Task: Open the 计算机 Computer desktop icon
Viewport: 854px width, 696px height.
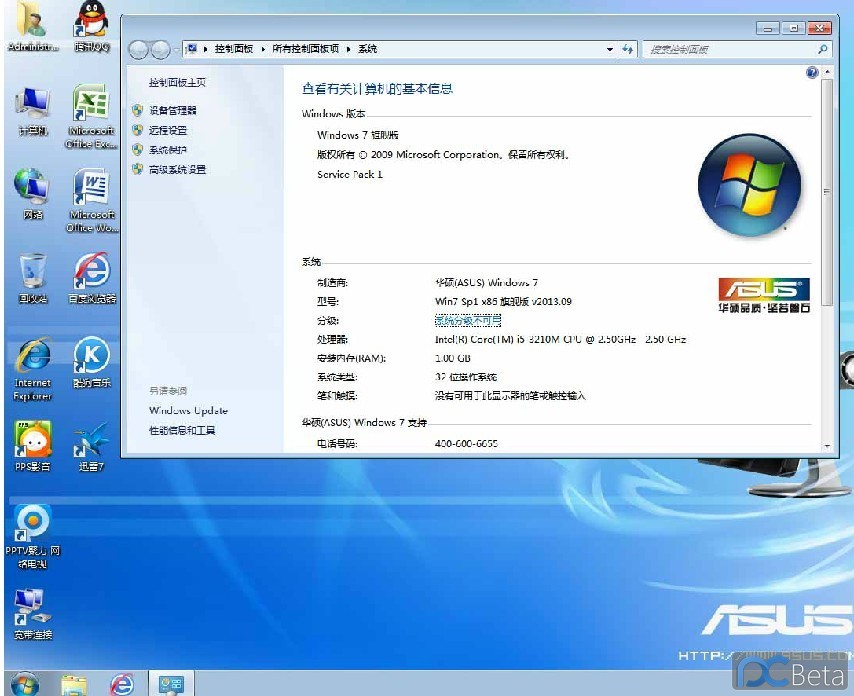Action: (x=33, y=111)
